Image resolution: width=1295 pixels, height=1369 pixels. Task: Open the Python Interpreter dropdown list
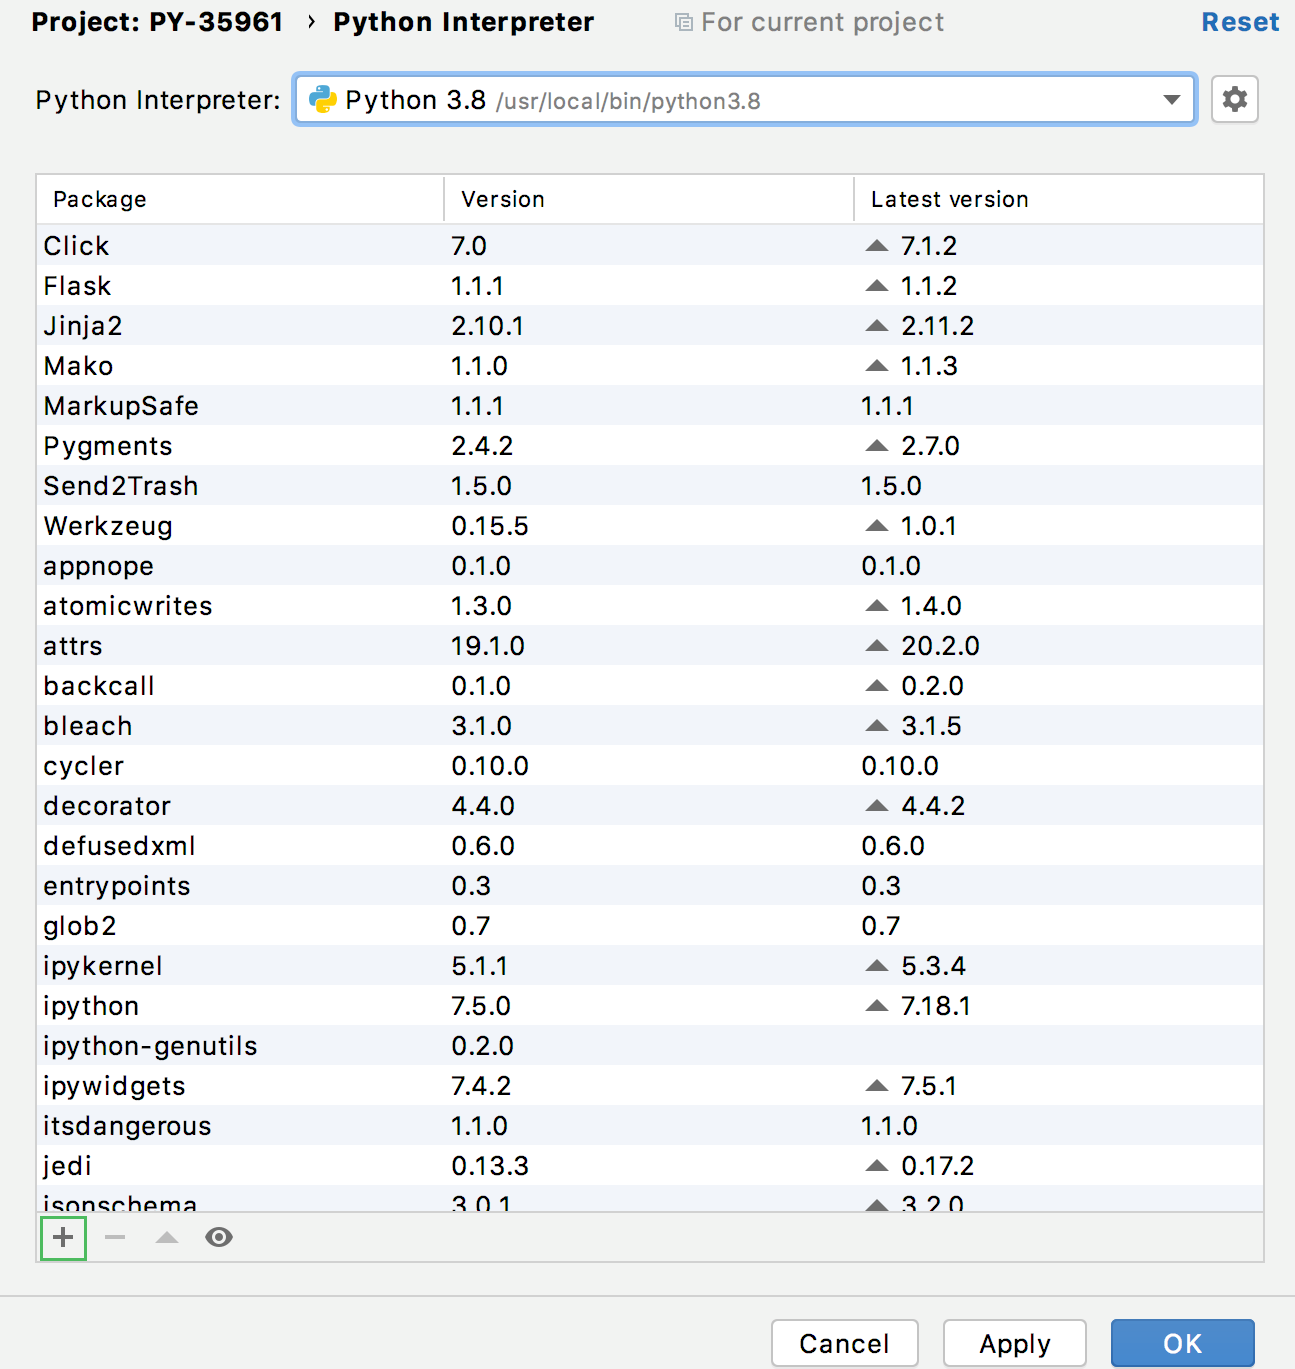[x=1170, y=99]
